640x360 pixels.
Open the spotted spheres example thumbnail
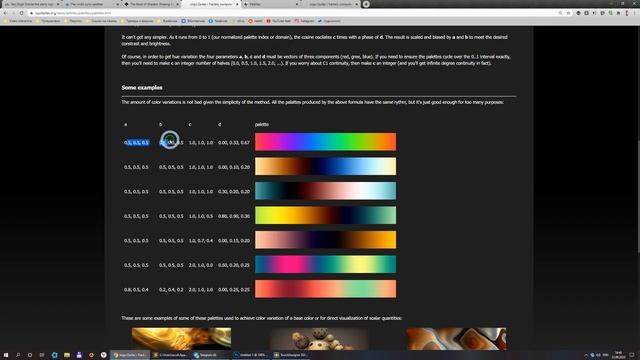click(319, 338)
